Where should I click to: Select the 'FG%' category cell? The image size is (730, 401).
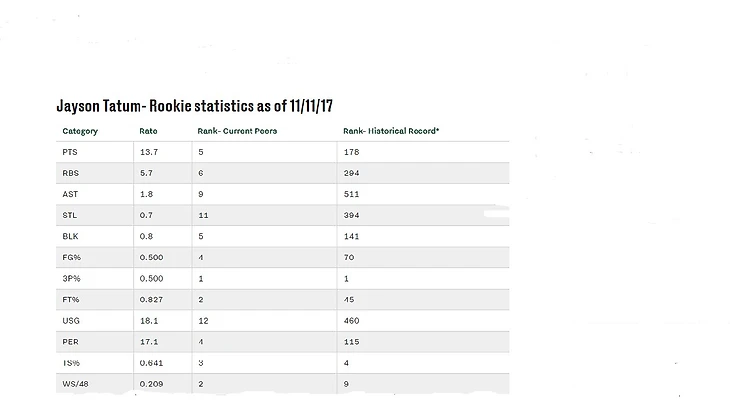click(x=72, y=257)
